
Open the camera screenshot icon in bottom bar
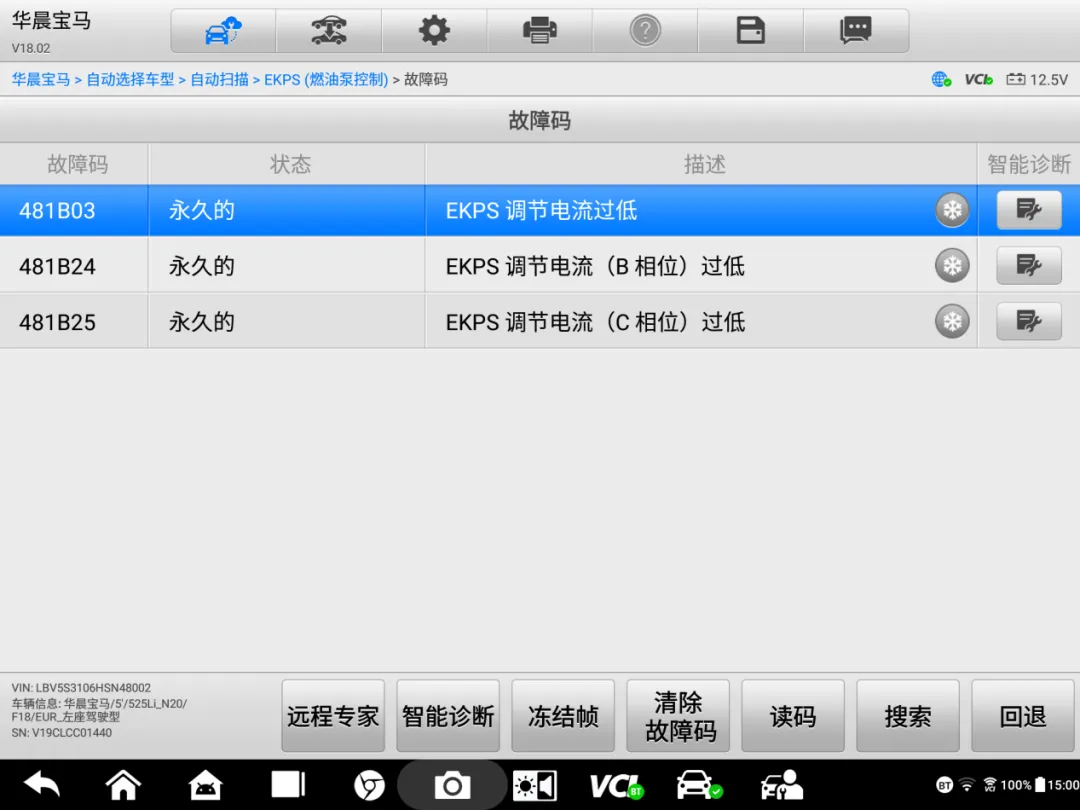tap(452, 785)
